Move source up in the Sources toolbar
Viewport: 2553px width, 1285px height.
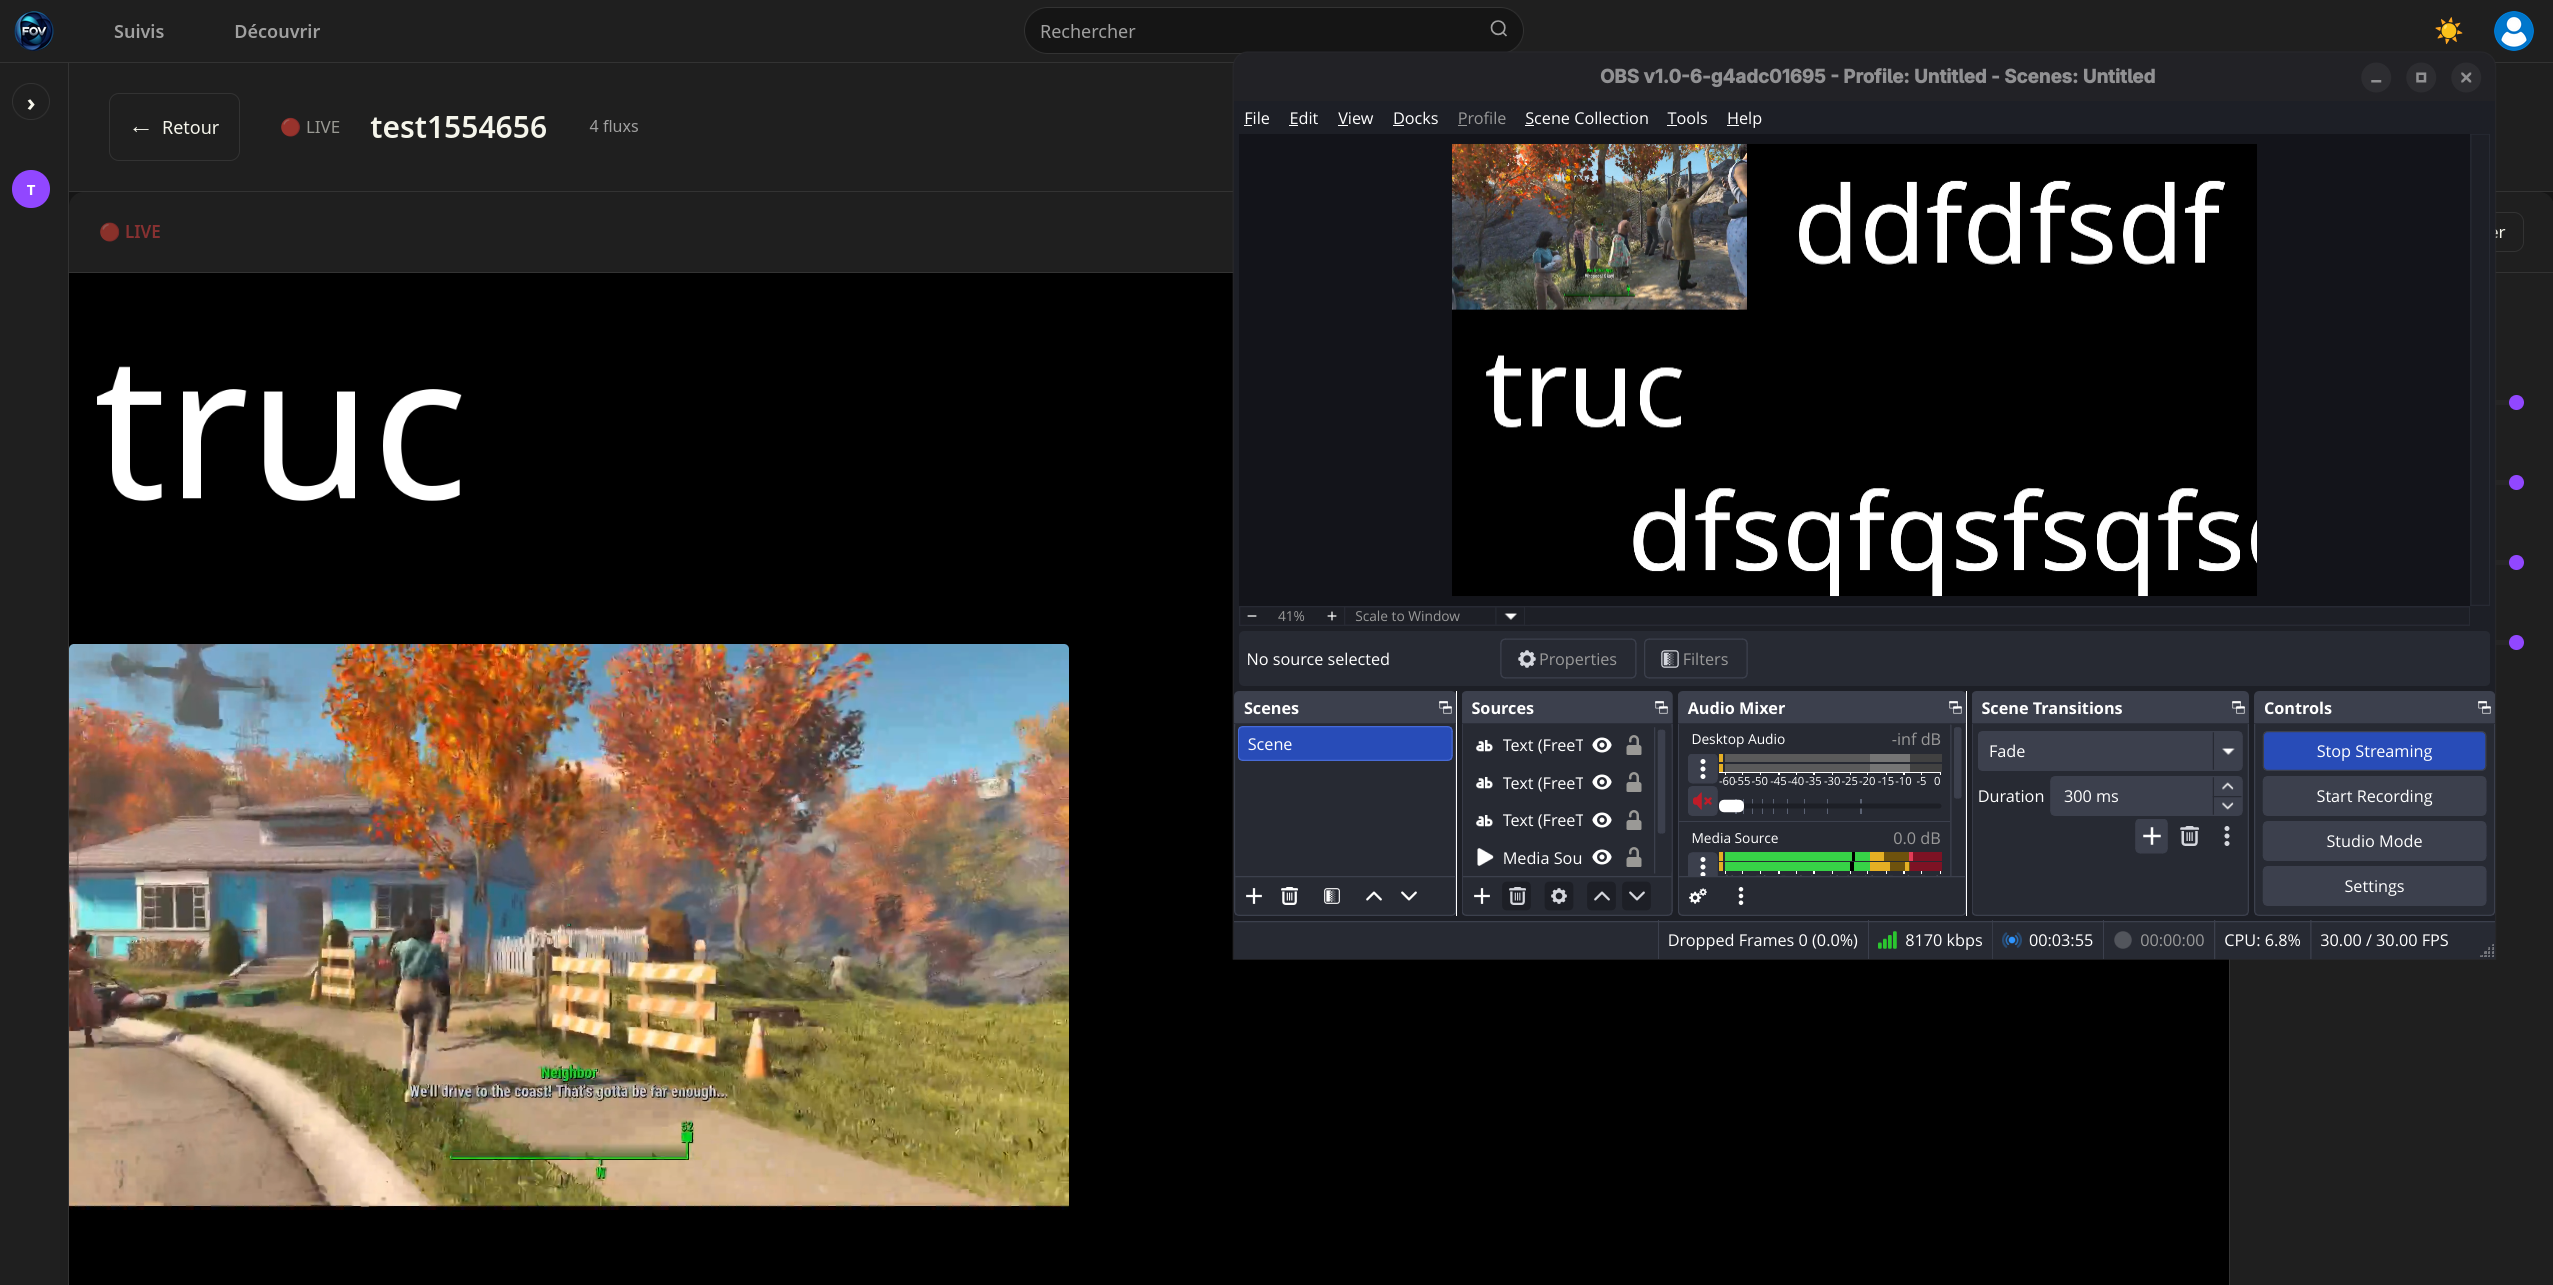pyautogui.click(x=1602, y=896)
